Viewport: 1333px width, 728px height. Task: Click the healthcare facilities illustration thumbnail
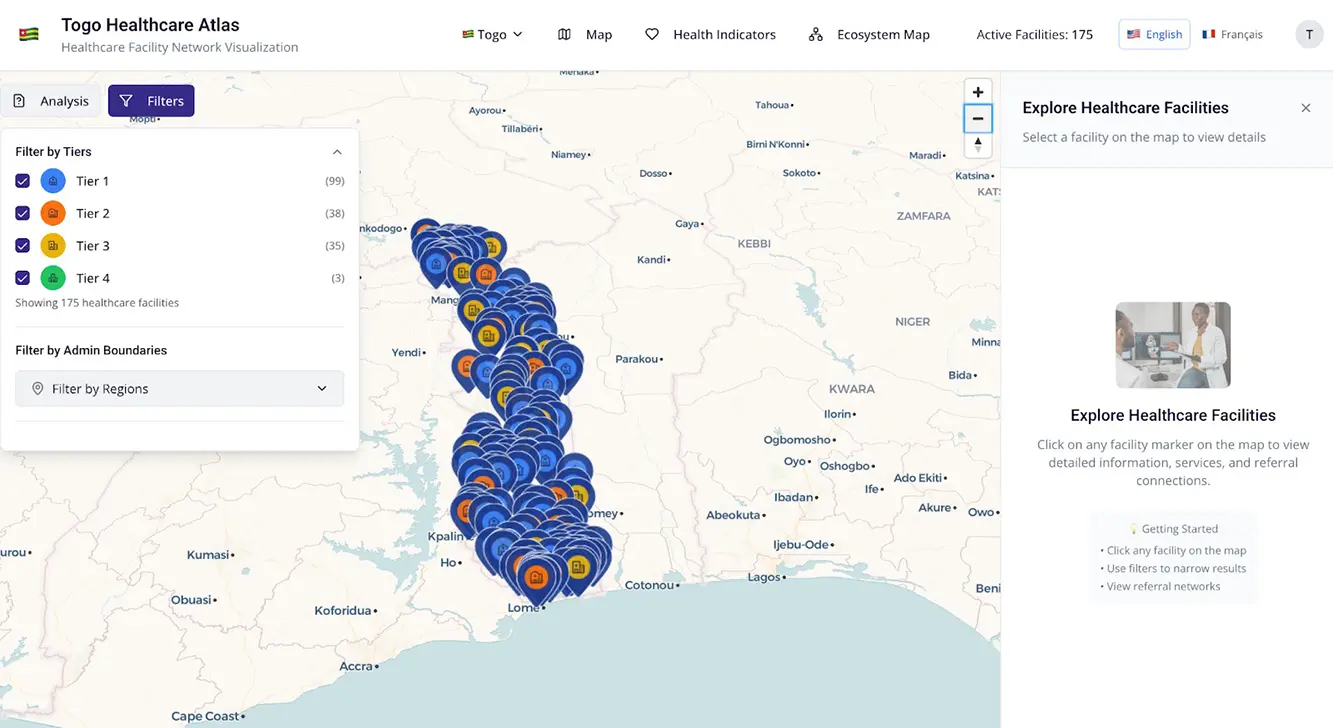[1172, 345]
